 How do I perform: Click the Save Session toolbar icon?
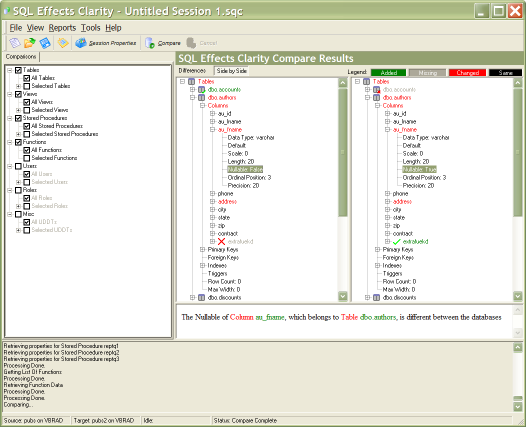(45, 43)
